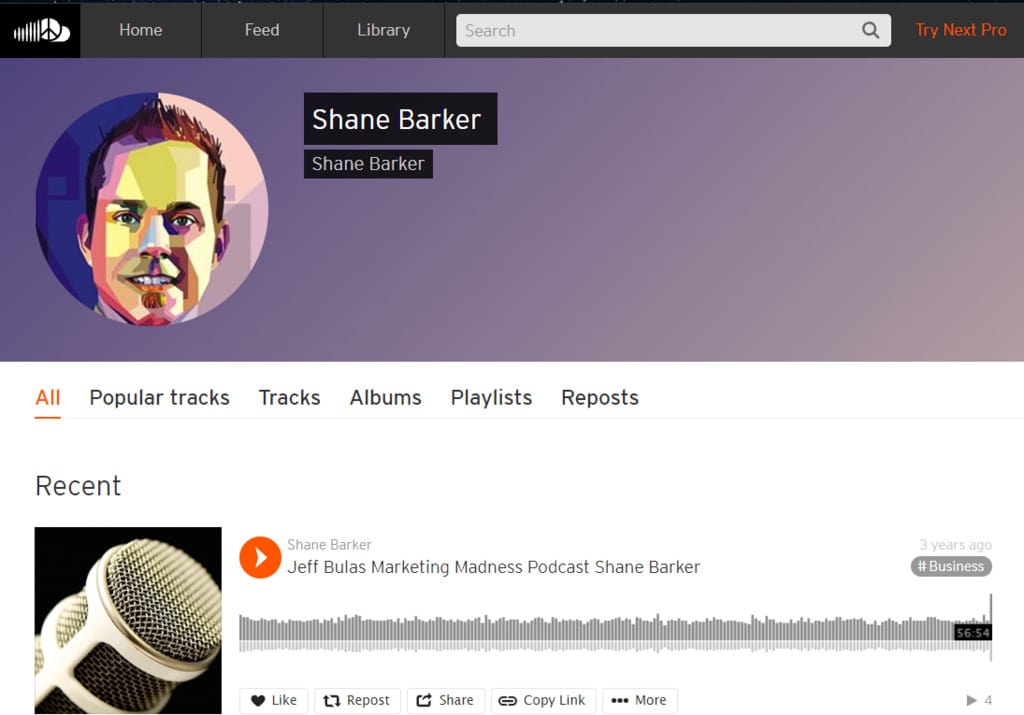Click the large Shane Barker profile heading
The image size is (1024, 715).
point(400,119)
